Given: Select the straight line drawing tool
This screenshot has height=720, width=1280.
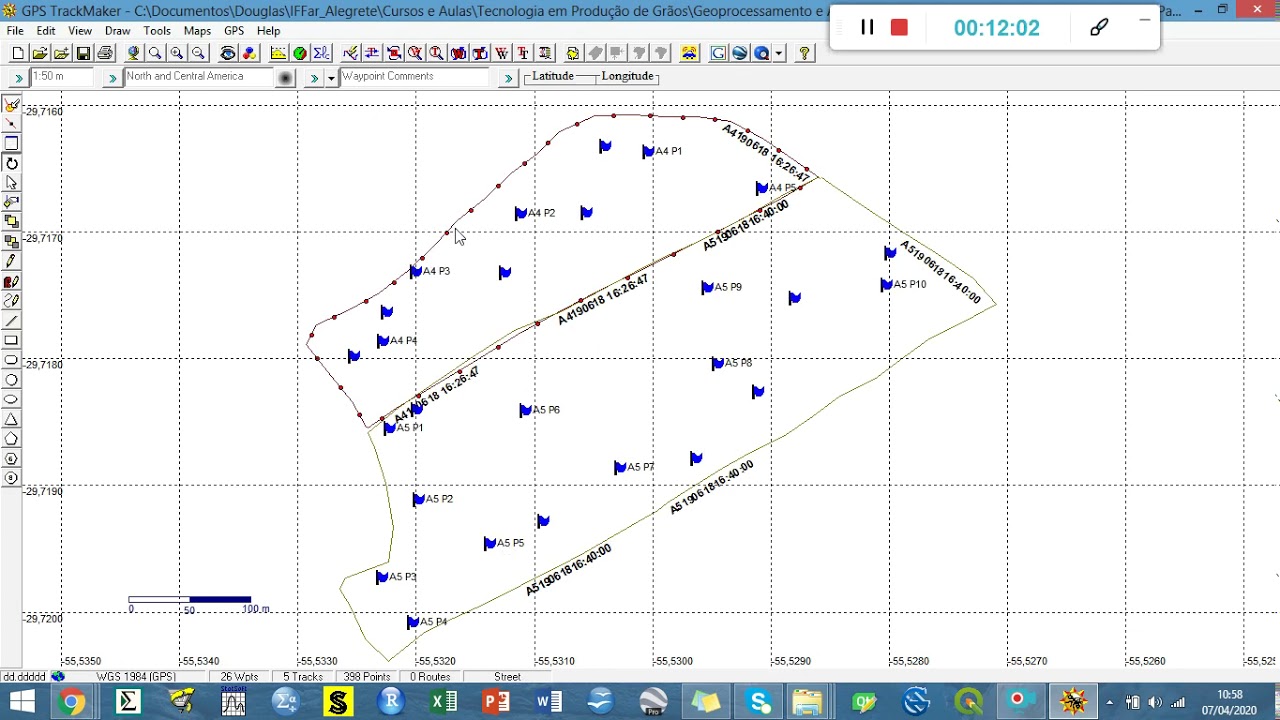Looking at the screenshot, I should [12, 321].
